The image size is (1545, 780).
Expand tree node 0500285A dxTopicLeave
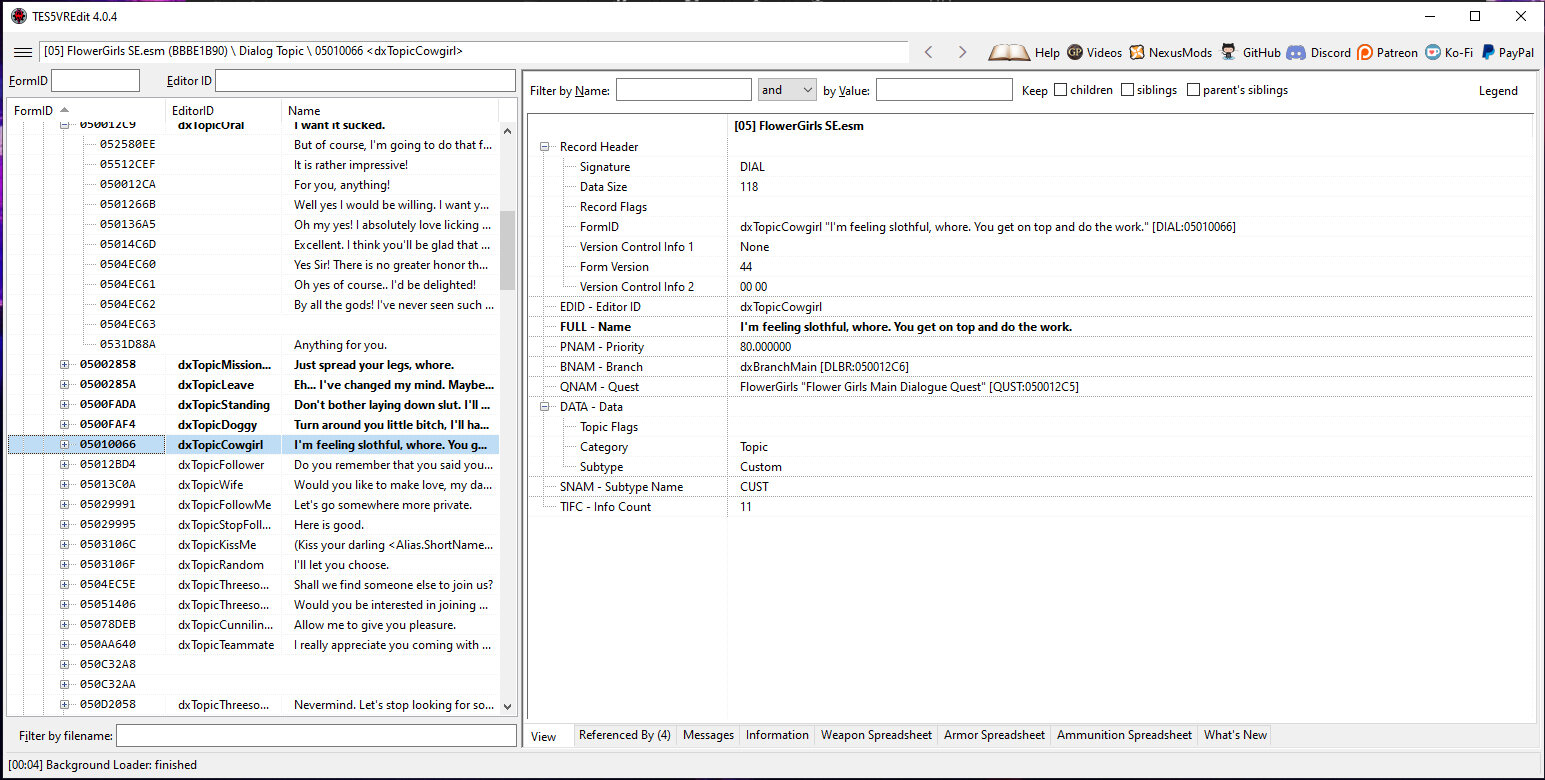click(x=65, y=385)
